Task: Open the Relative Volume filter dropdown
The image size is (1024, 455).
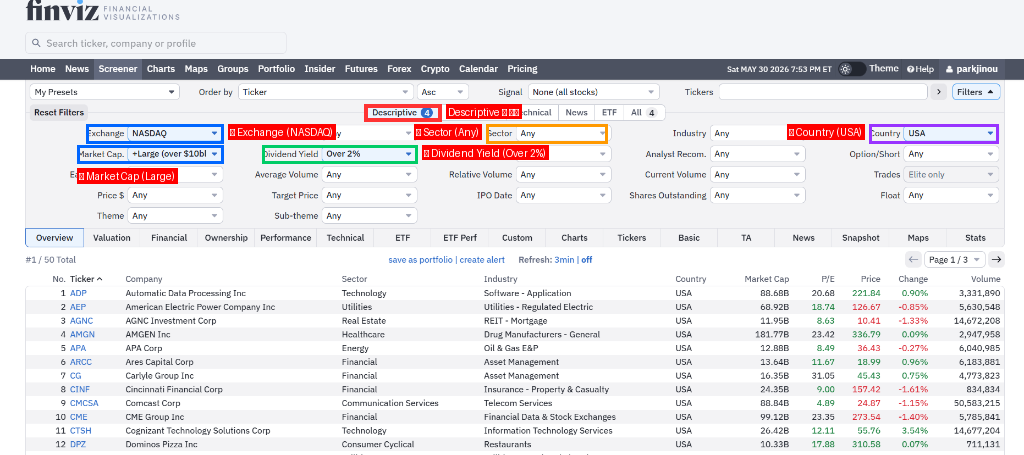Action: pyautogui.click(x=564, y=175)
